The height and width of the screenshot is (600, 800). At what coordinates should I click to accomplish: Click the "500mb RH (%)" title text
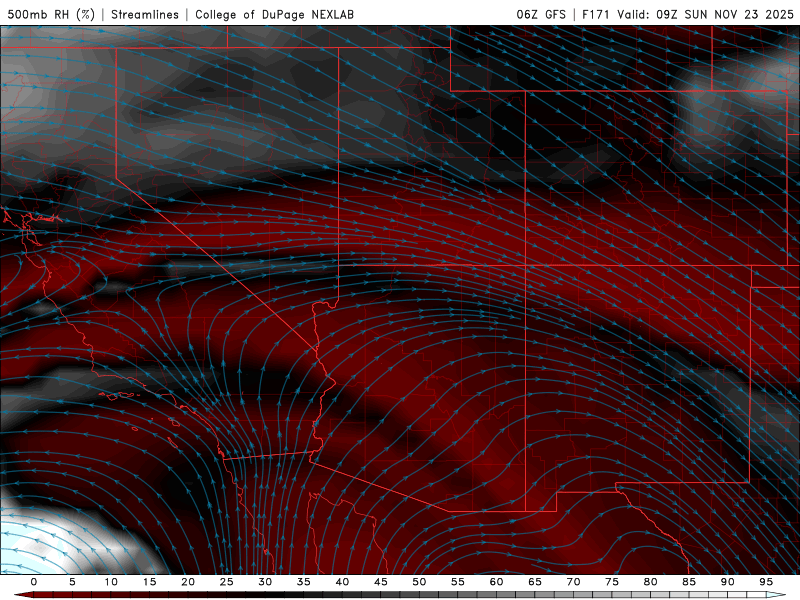point(51,14)
